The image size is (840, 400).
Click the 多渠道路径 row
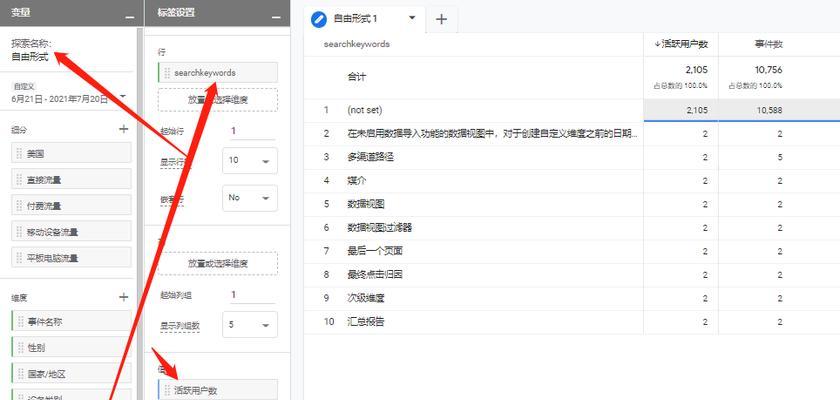coord(572,157)
